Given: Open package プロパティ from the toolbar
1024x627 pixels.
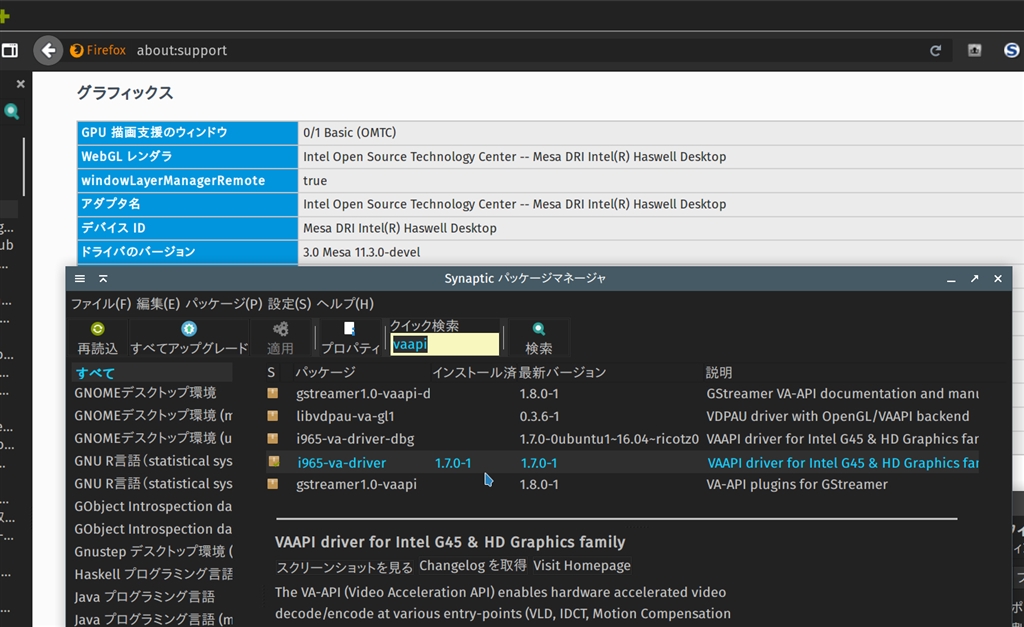Looking at the screenshot, I should coord(349,329).
